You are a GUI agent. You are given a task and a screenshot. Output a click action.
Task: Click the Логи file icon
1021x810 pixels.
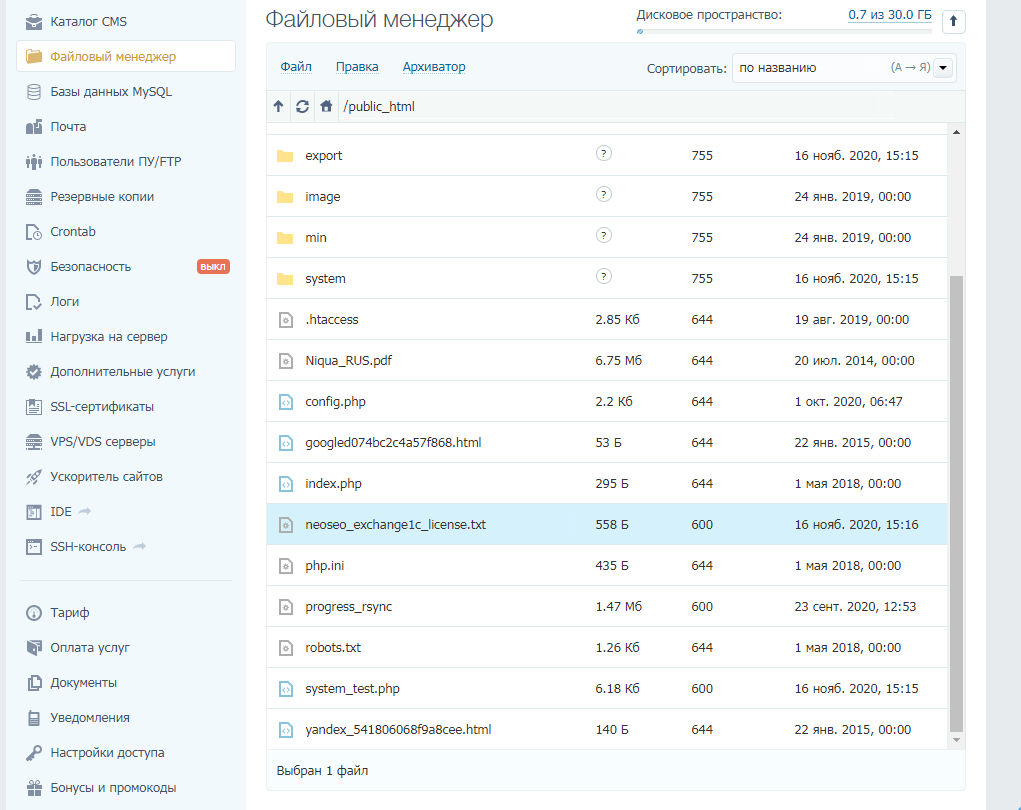[x=34, y=302]
